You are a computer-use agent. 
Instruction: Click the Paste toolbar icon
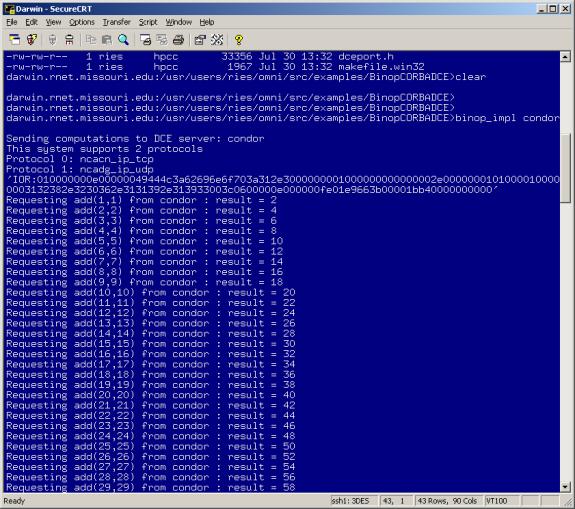tap(107, 39)
